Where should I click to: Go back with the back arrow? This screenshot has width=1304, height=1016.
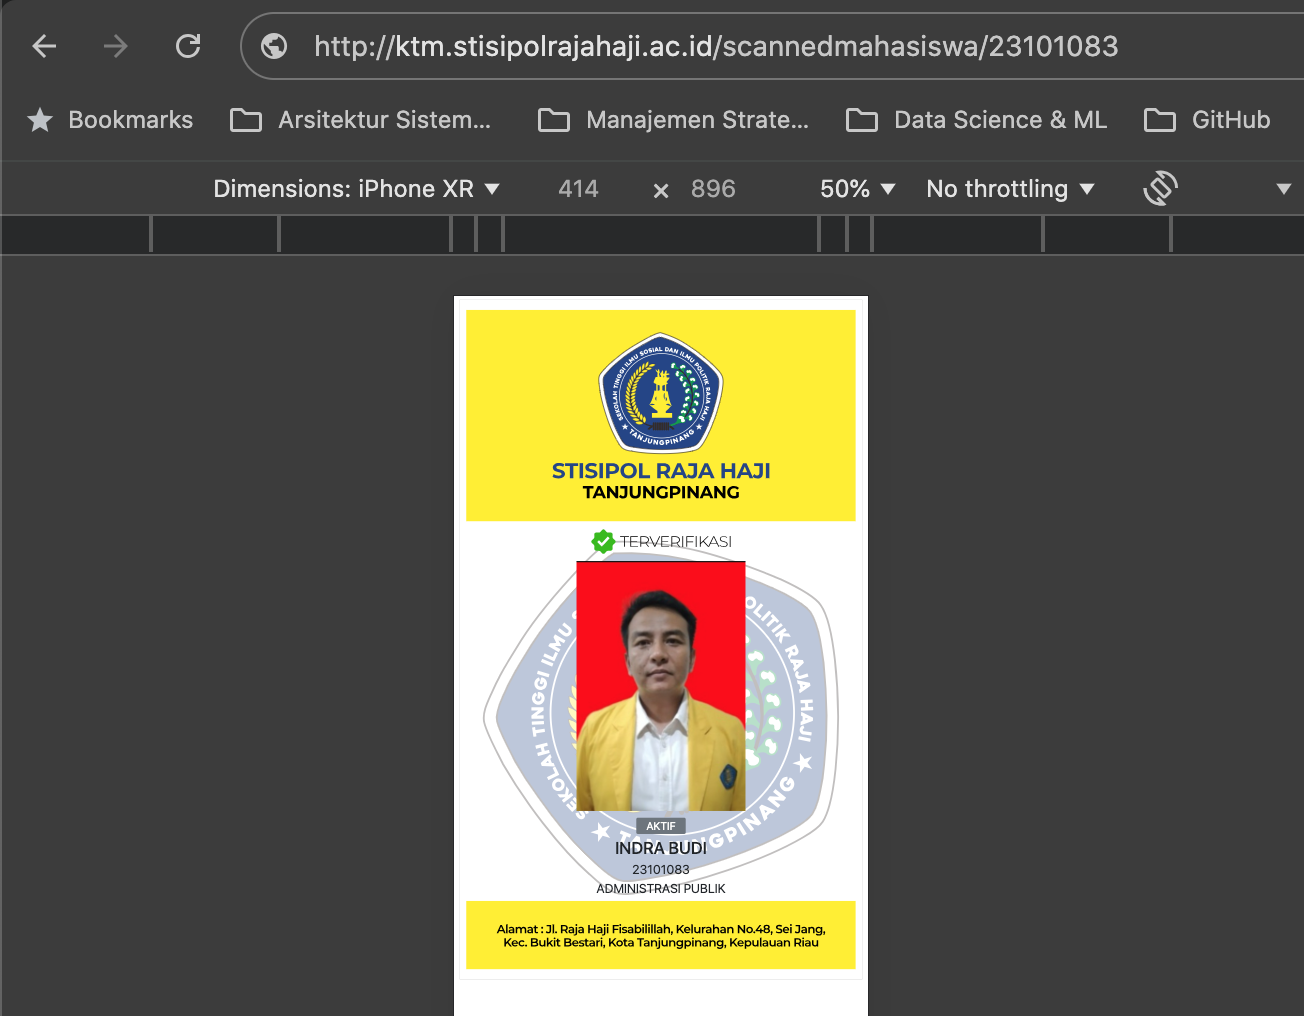[44, 46]
